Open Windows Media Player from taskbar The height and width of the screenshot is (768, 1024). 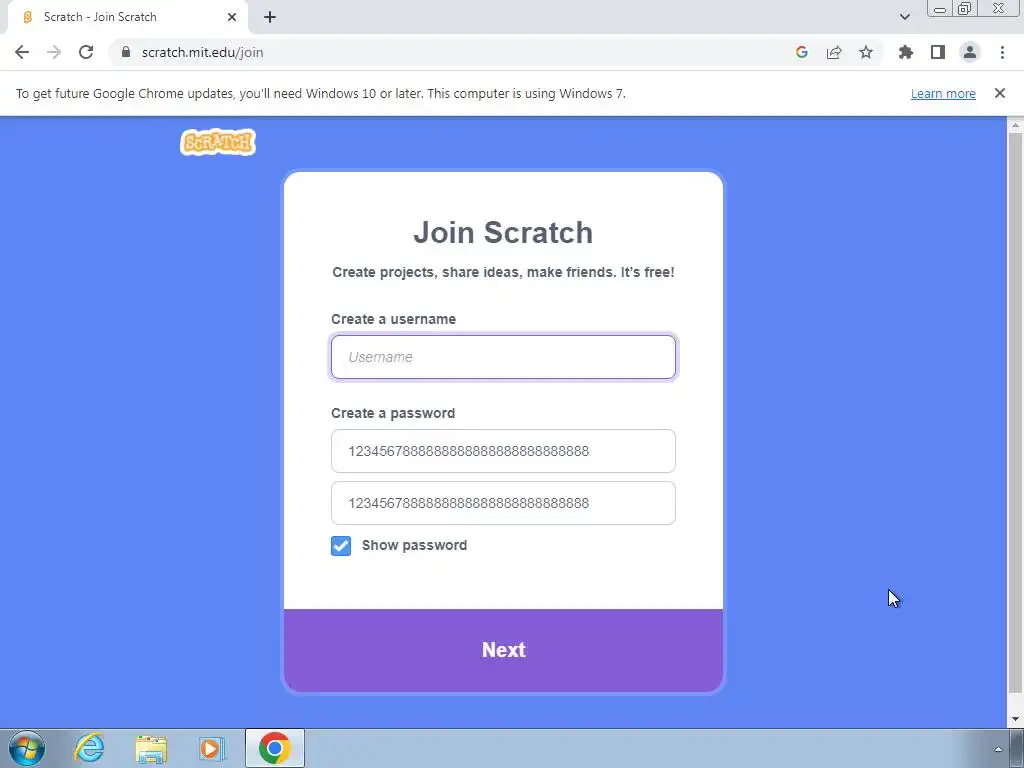(x=212, y=748)
